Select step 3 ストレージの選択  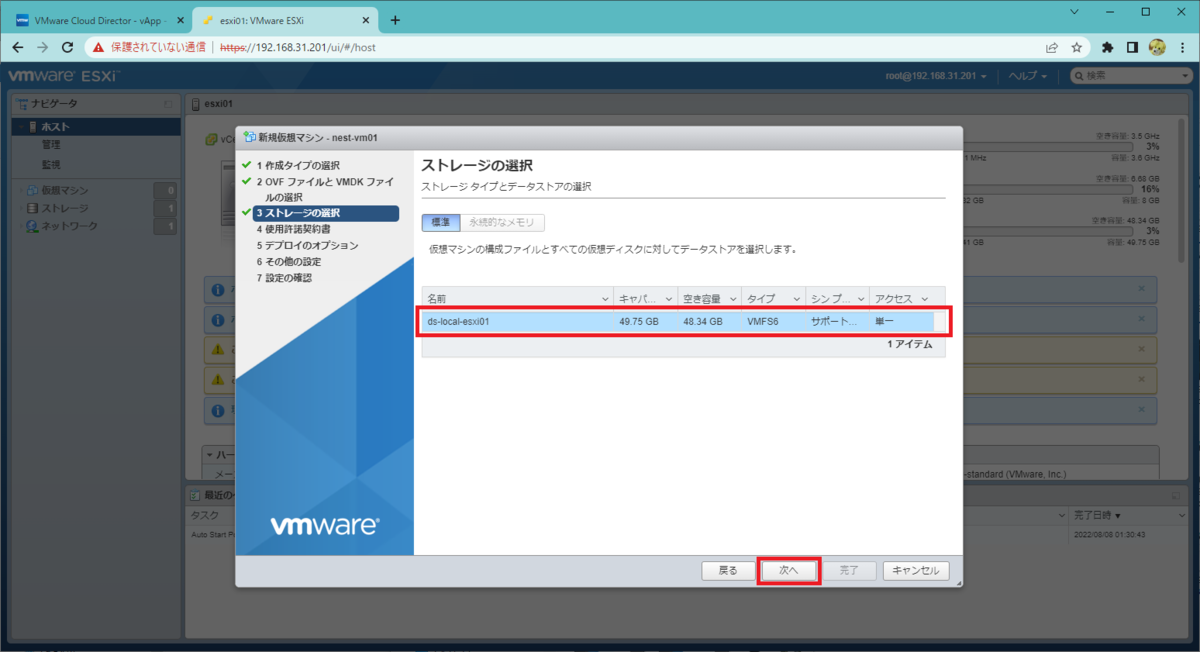point(327,213)
